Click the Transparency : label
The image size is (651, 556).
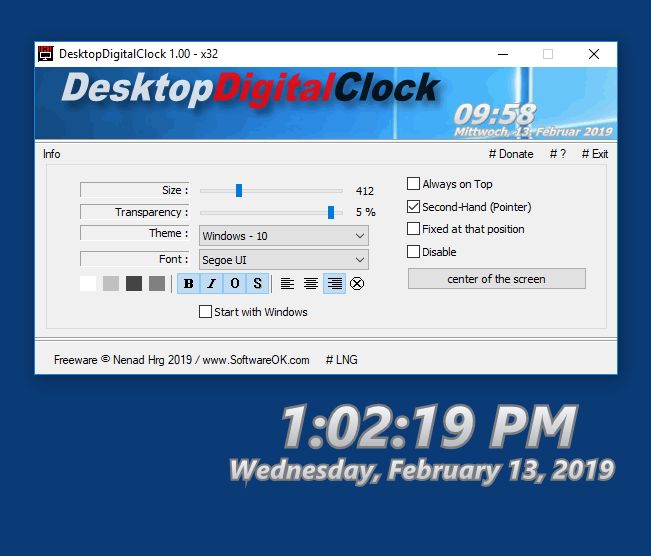(x=135, y=212)
